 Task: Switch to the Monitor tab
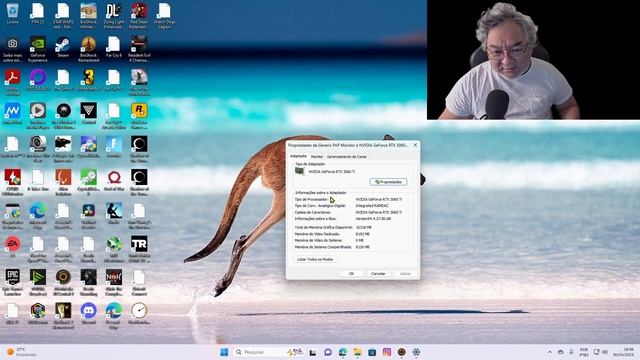317,156
